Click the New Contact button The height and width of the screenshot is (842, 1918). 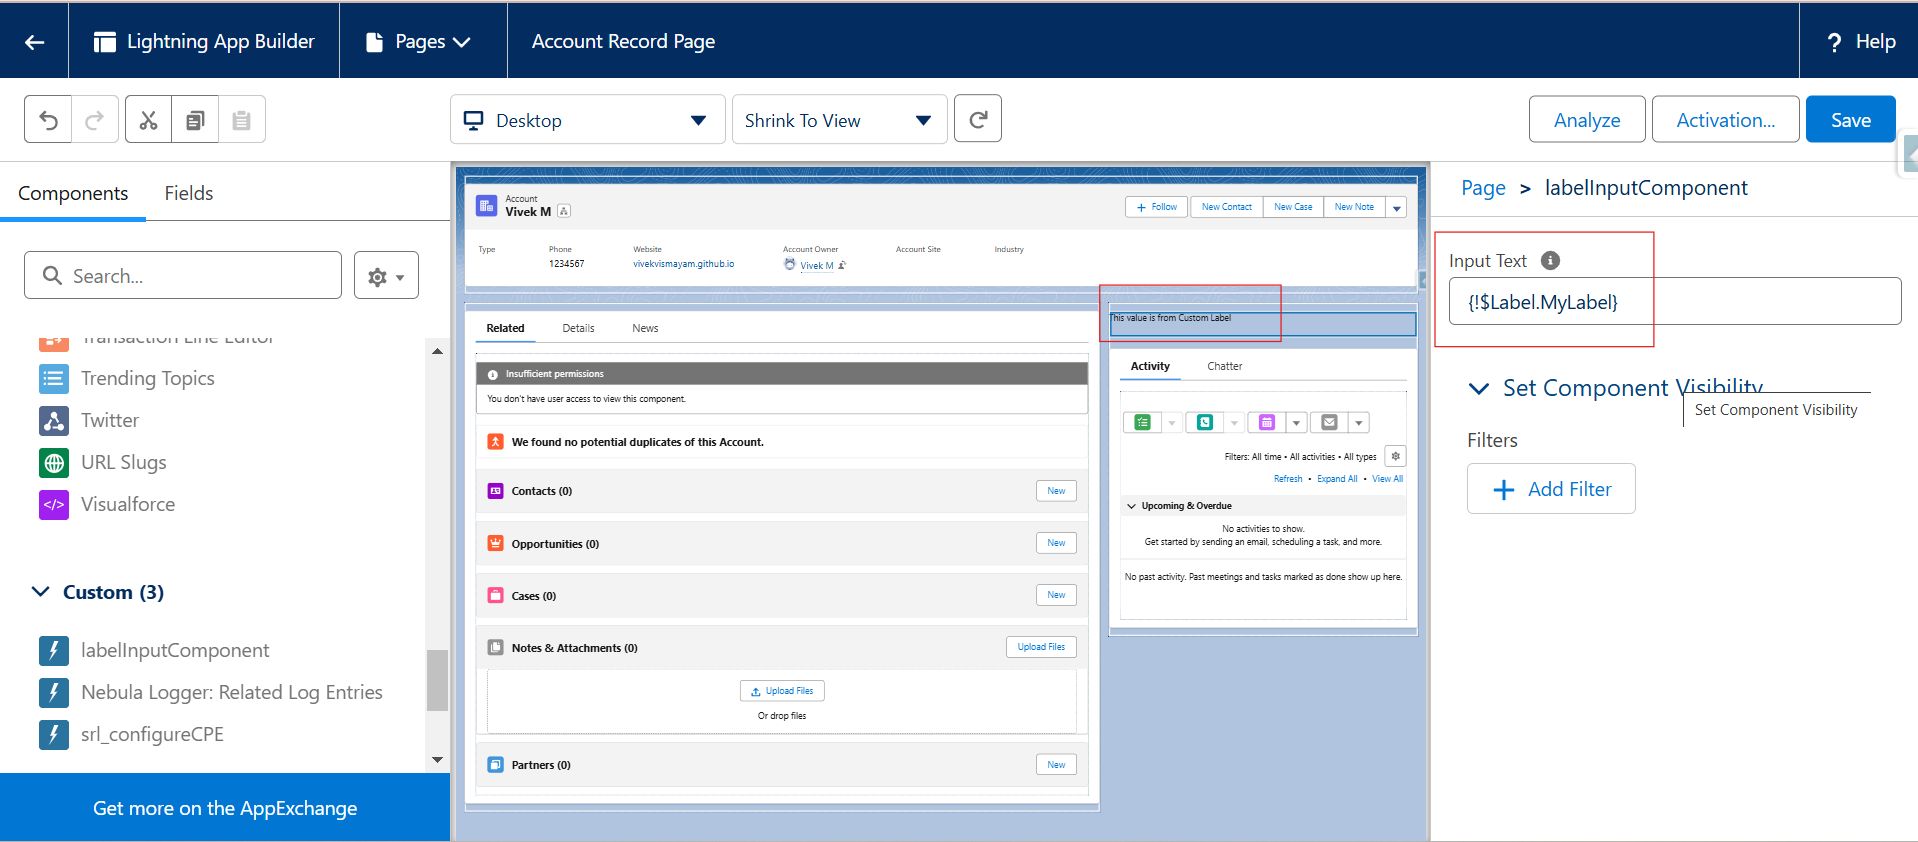click(x=1226, y=207)
